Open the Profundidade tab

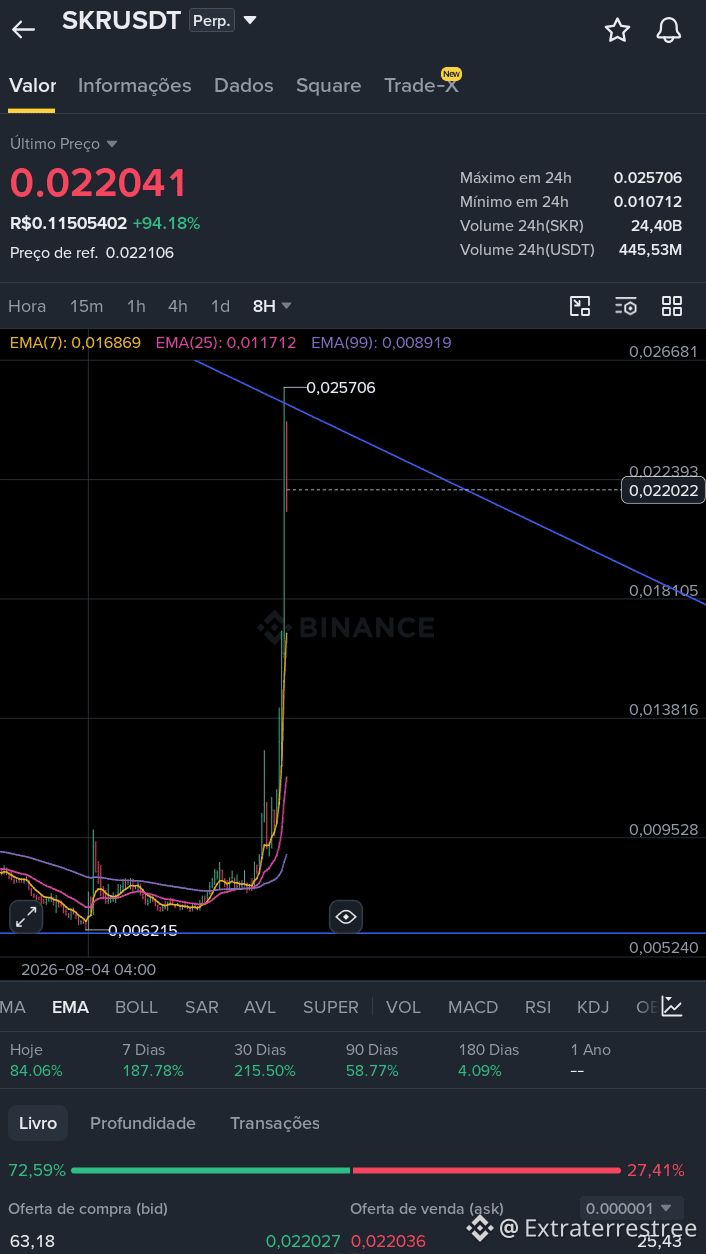143,1123
